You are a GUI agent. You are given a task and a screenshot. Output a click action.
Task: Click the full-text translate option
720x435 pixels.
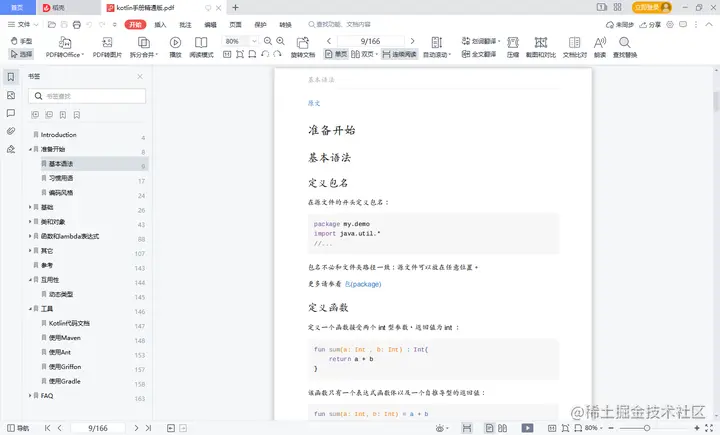[479, 54]
